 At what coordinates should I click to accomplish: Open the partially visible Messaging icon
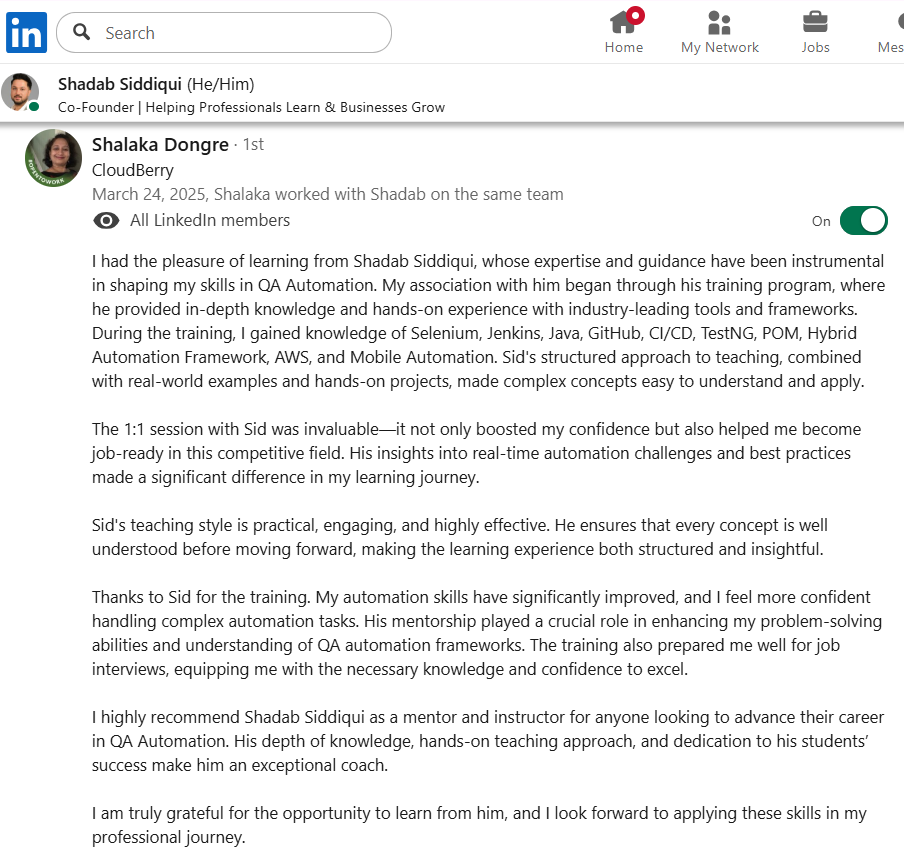894,22
